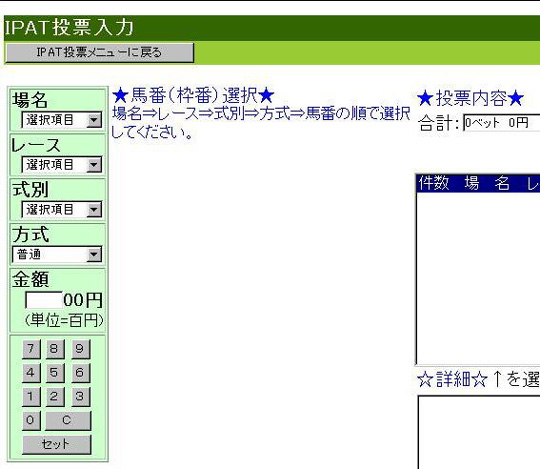Image resolution: width=540 pixels, height=469 pixels.
Task: Open the 場名 selection dropdown
Action: tap(62, 120)
